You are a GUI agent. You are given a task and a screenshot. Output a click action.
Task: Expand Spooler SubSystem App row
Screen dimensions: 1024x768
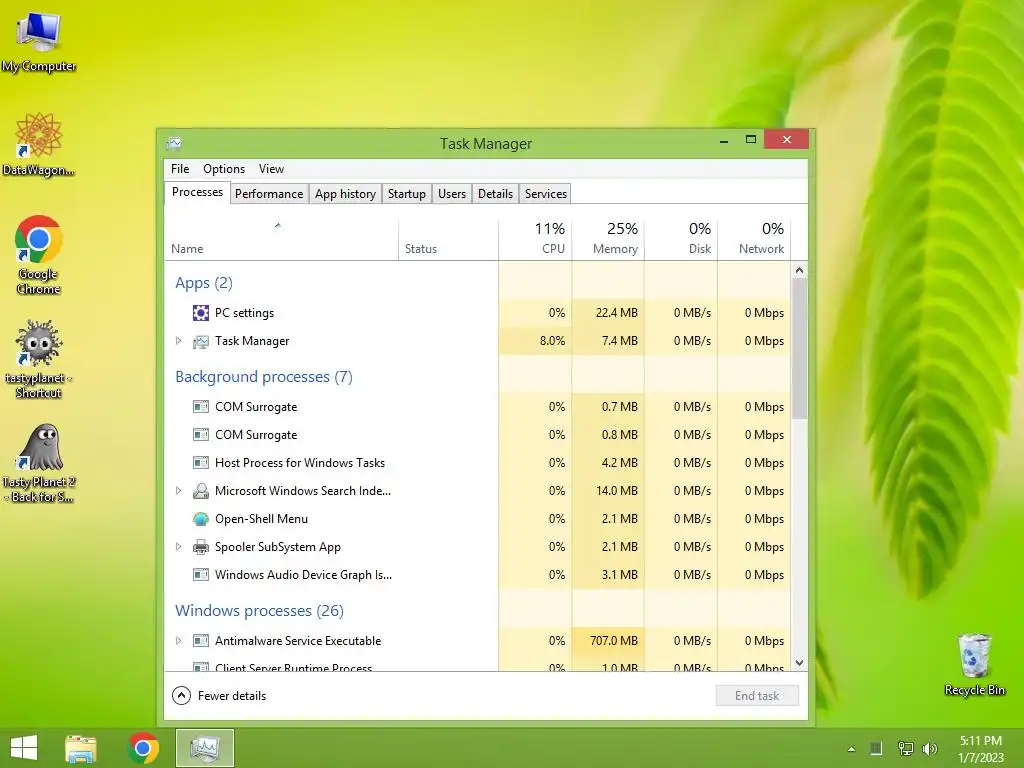[178, 547]
